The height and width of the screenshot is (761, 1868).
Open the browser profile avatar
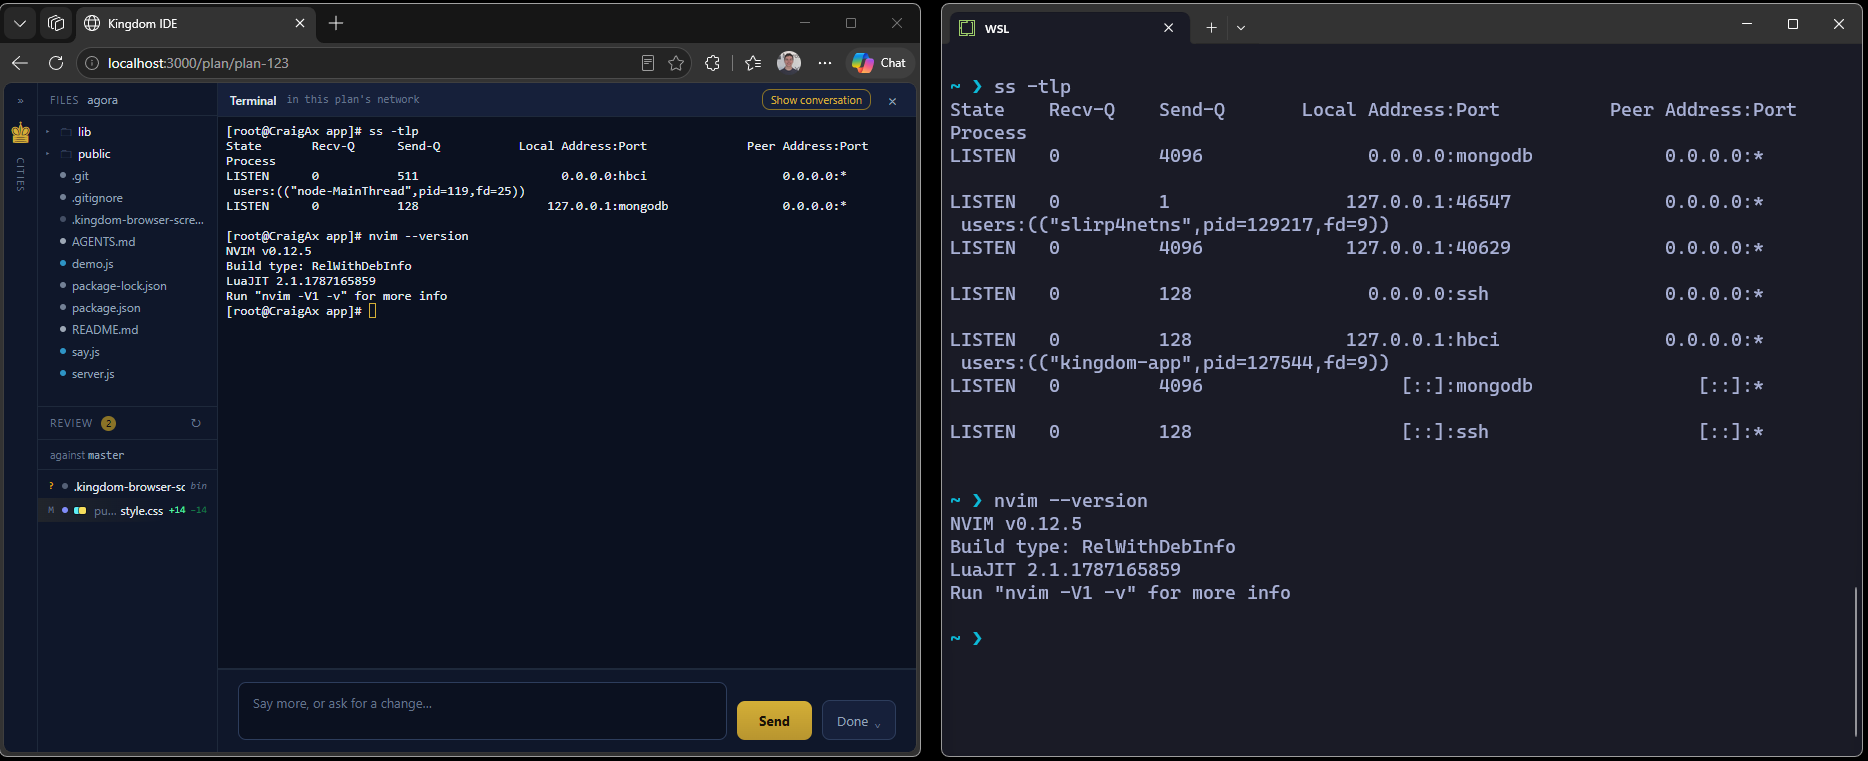click(x=789, y=62)
